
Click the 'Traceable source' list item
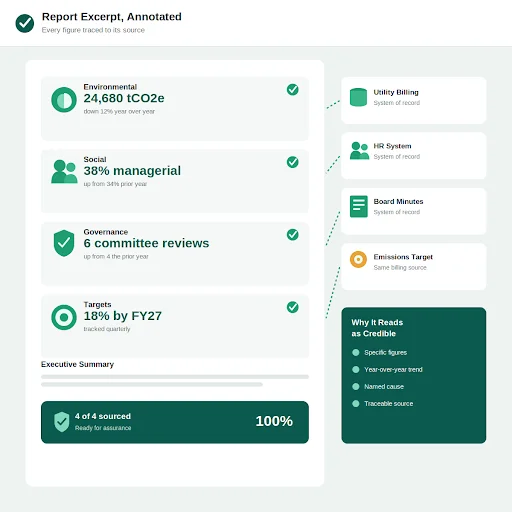tap(389, 404)
